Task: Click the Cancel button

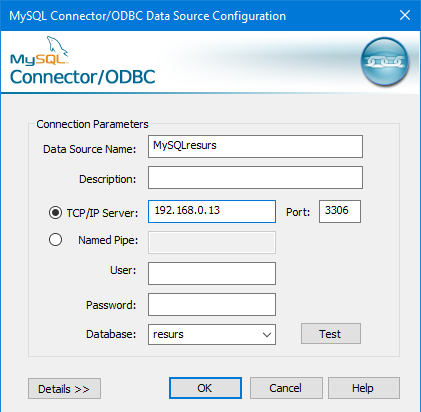Action: click(x=286, y=388)
